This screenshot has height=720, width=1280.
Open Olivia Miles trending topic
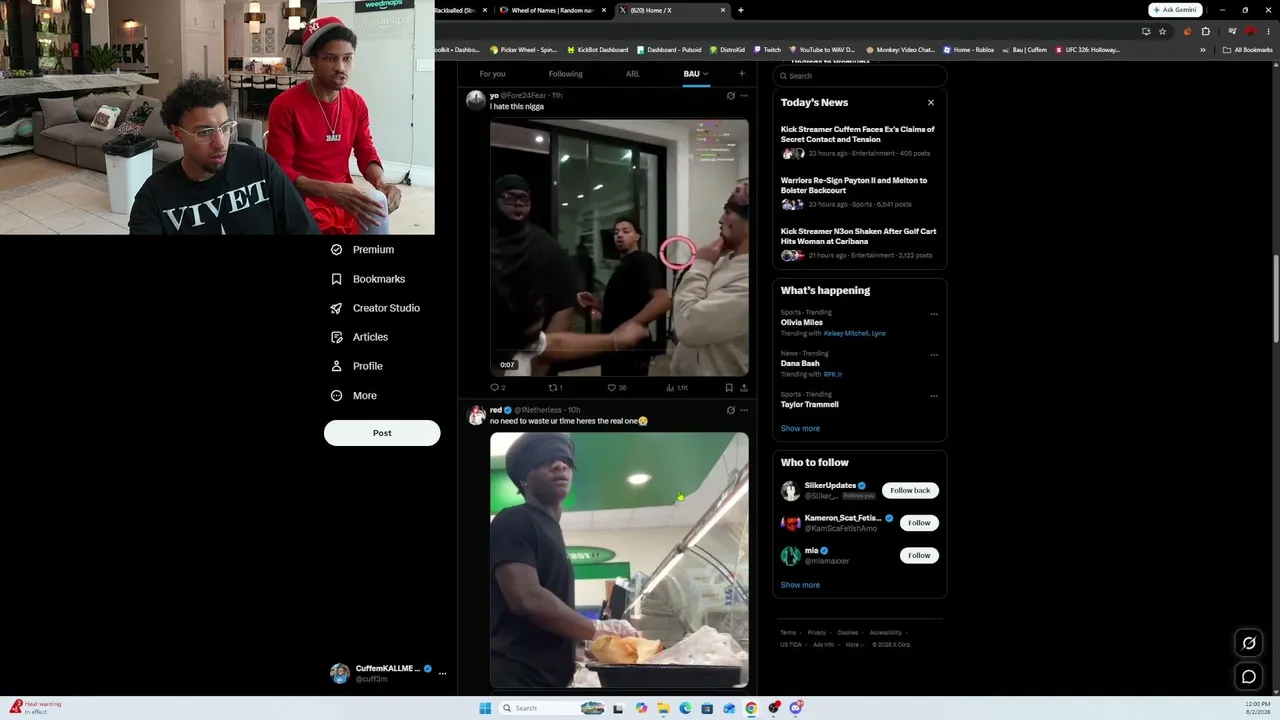pos(802,323)
